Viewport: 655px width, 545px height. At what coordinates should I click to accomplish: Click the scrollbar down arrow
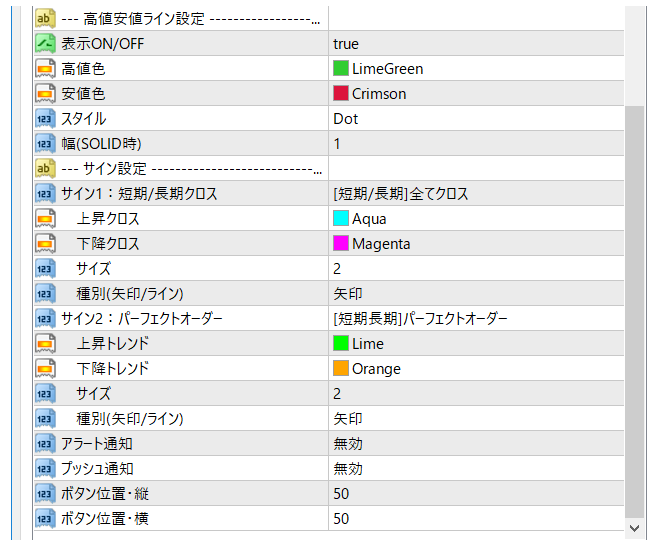pos(635,527)
